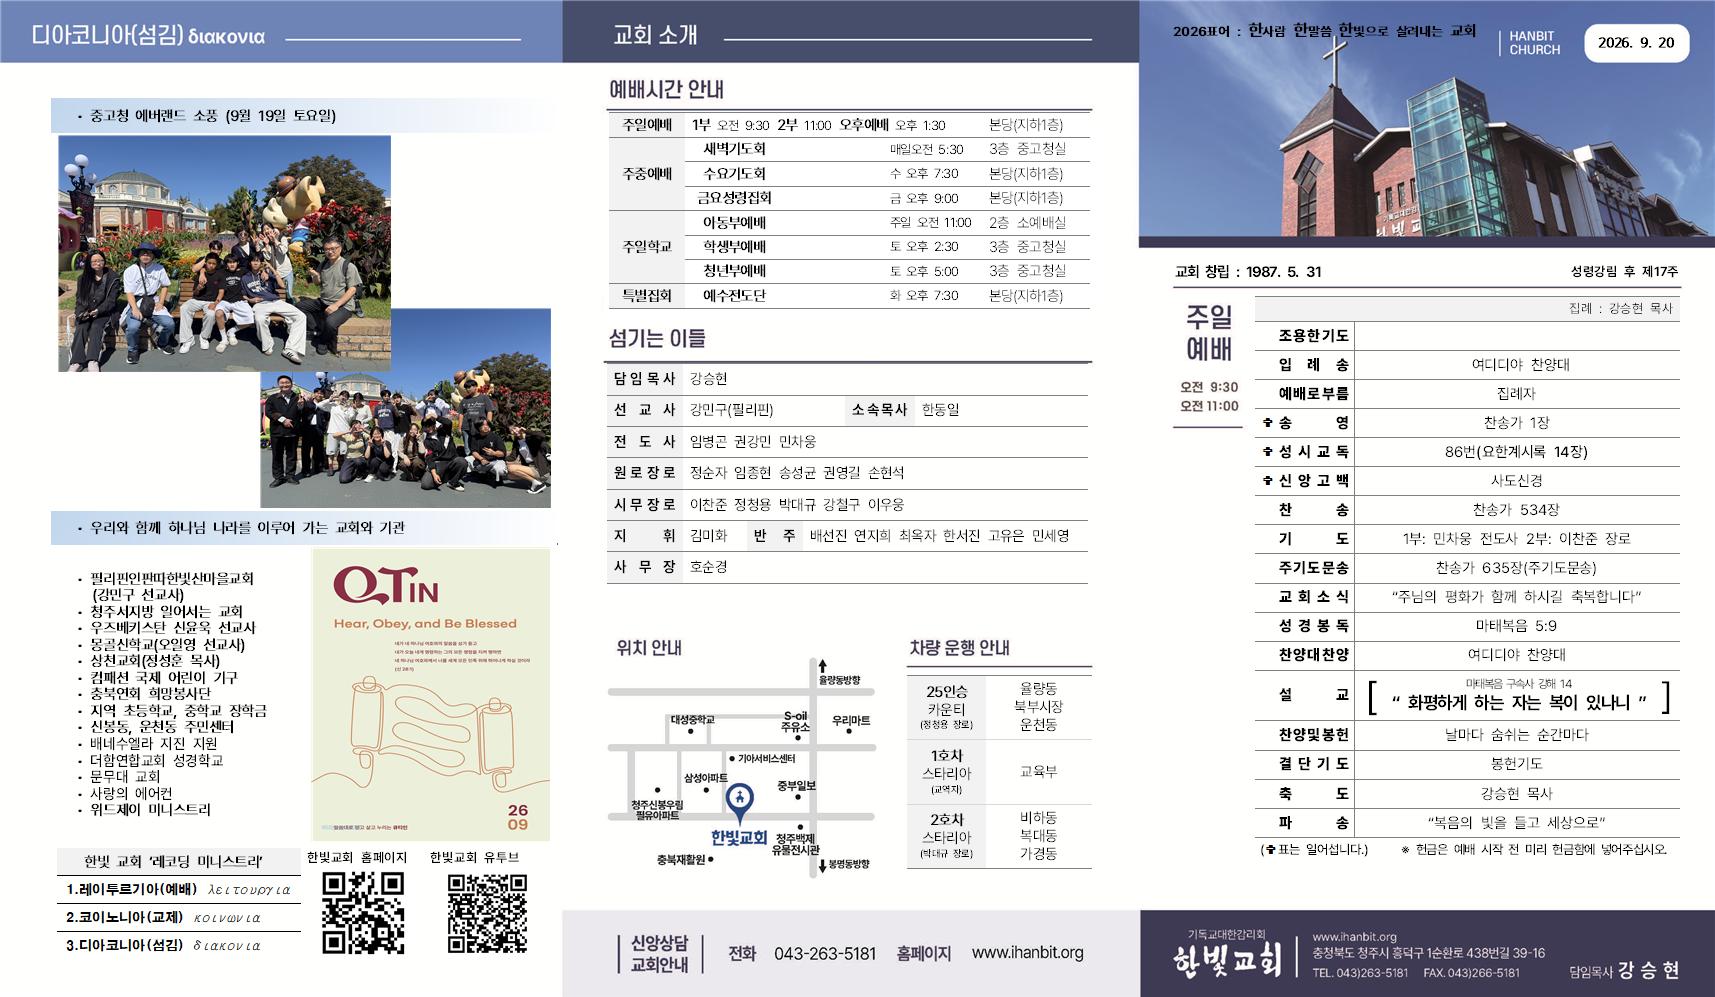
Task: Click the Q.T IN logo on booklet cover
Action: tap(386, 586)
